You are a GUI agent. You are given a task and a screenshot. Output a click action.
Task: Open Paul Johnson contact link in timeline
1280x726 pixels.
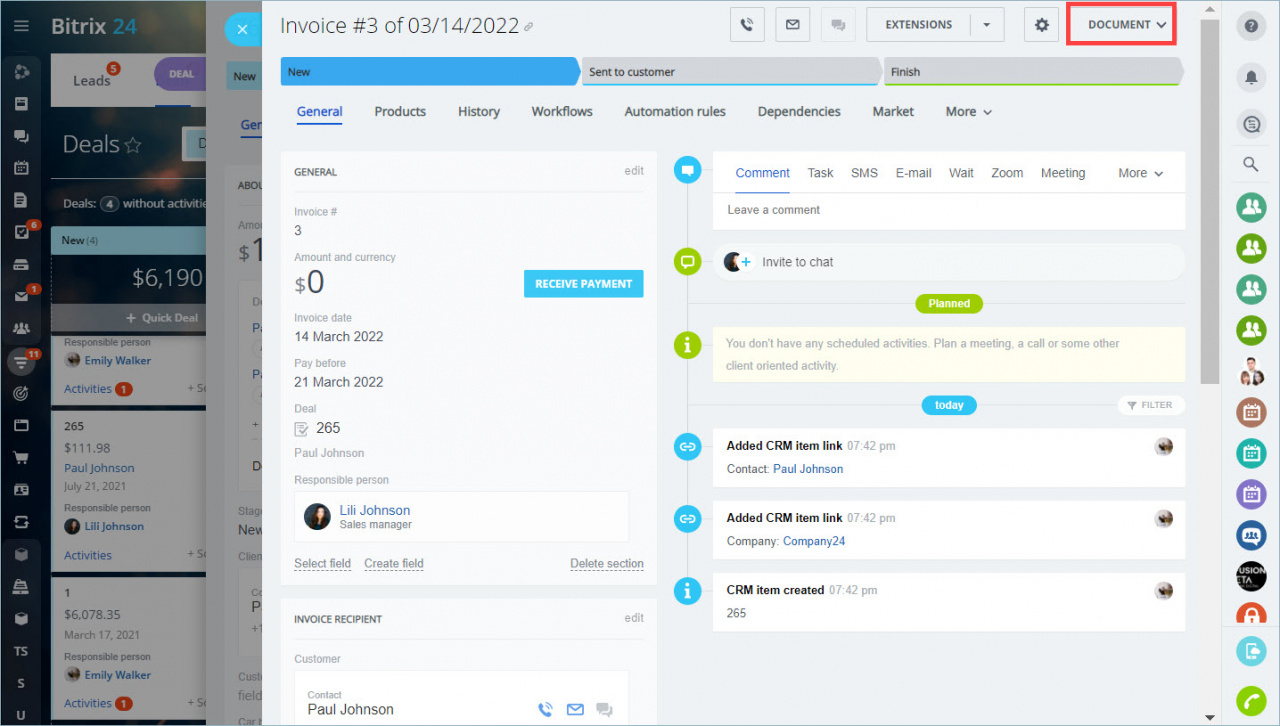coord(808,469)
